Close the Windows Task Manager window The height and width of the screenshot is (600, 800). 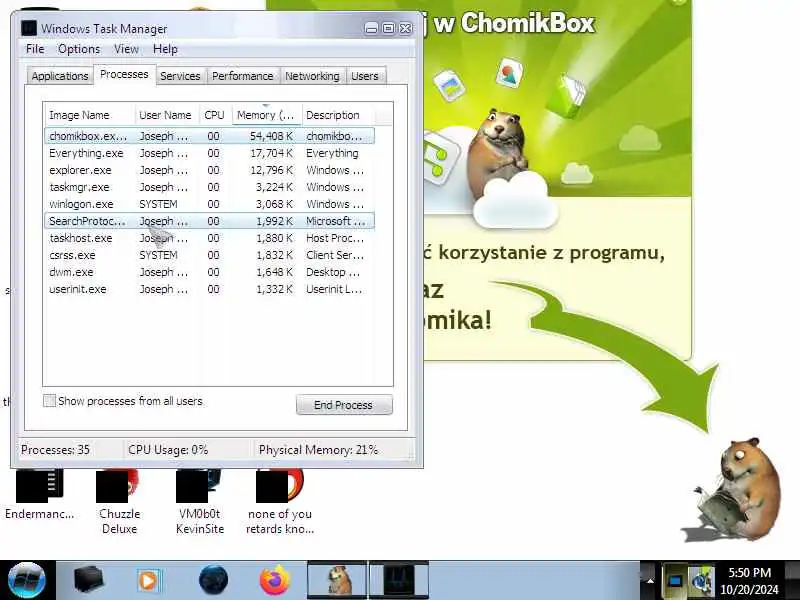pyautogui.click(x=406, y=29)
